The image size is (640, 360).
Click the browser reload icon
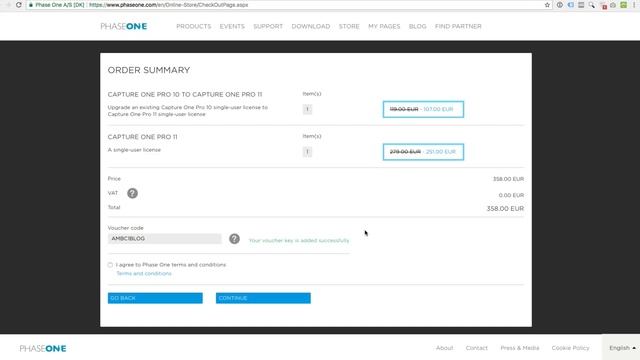tap(19, 5)
